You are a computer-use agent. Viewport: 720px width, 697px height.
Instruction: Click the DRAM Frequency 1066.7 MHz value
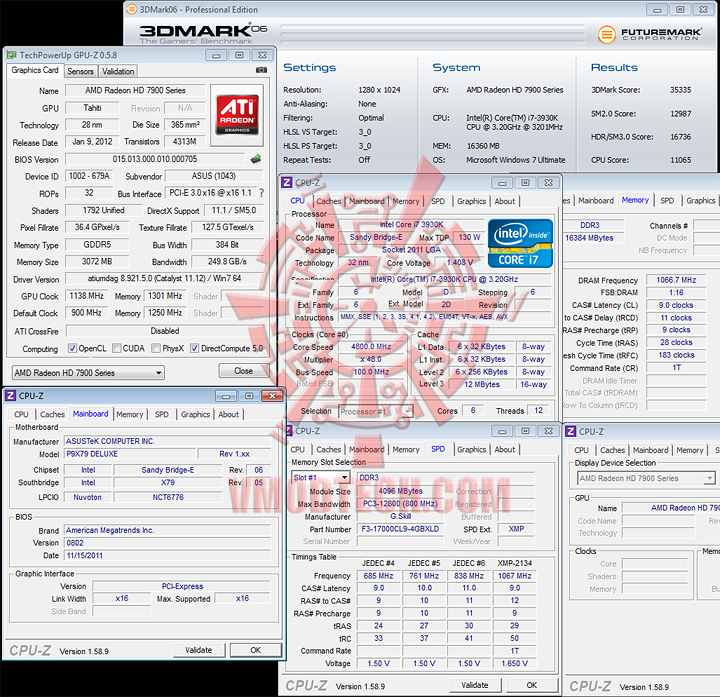click(x=676, y=280)
